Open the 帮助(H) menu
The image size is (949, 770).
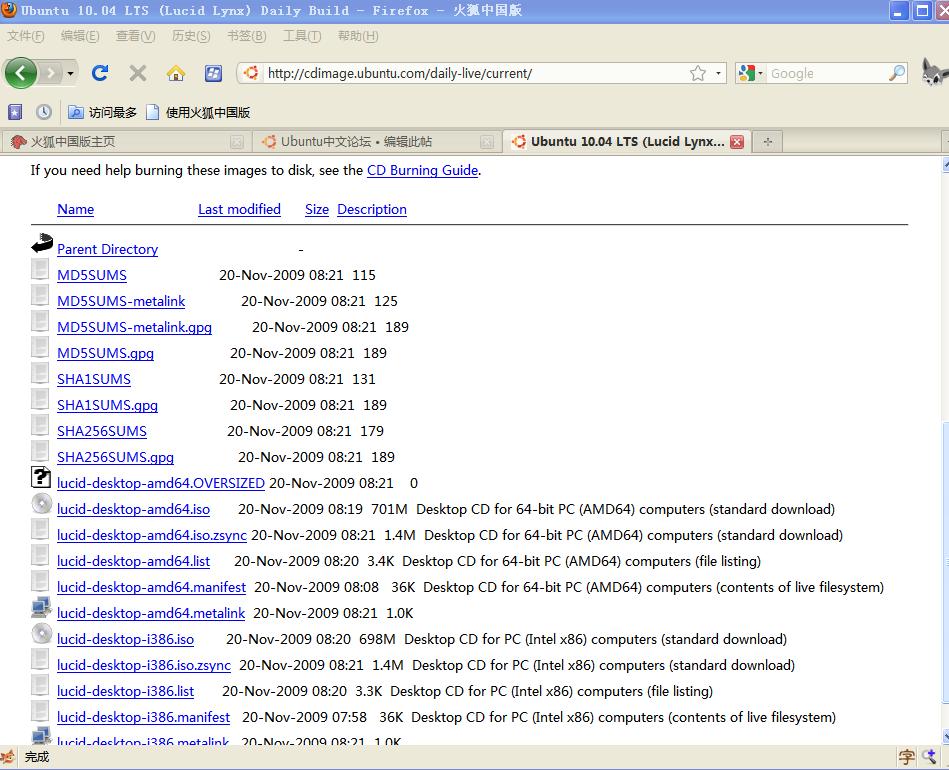pos(358,36)
